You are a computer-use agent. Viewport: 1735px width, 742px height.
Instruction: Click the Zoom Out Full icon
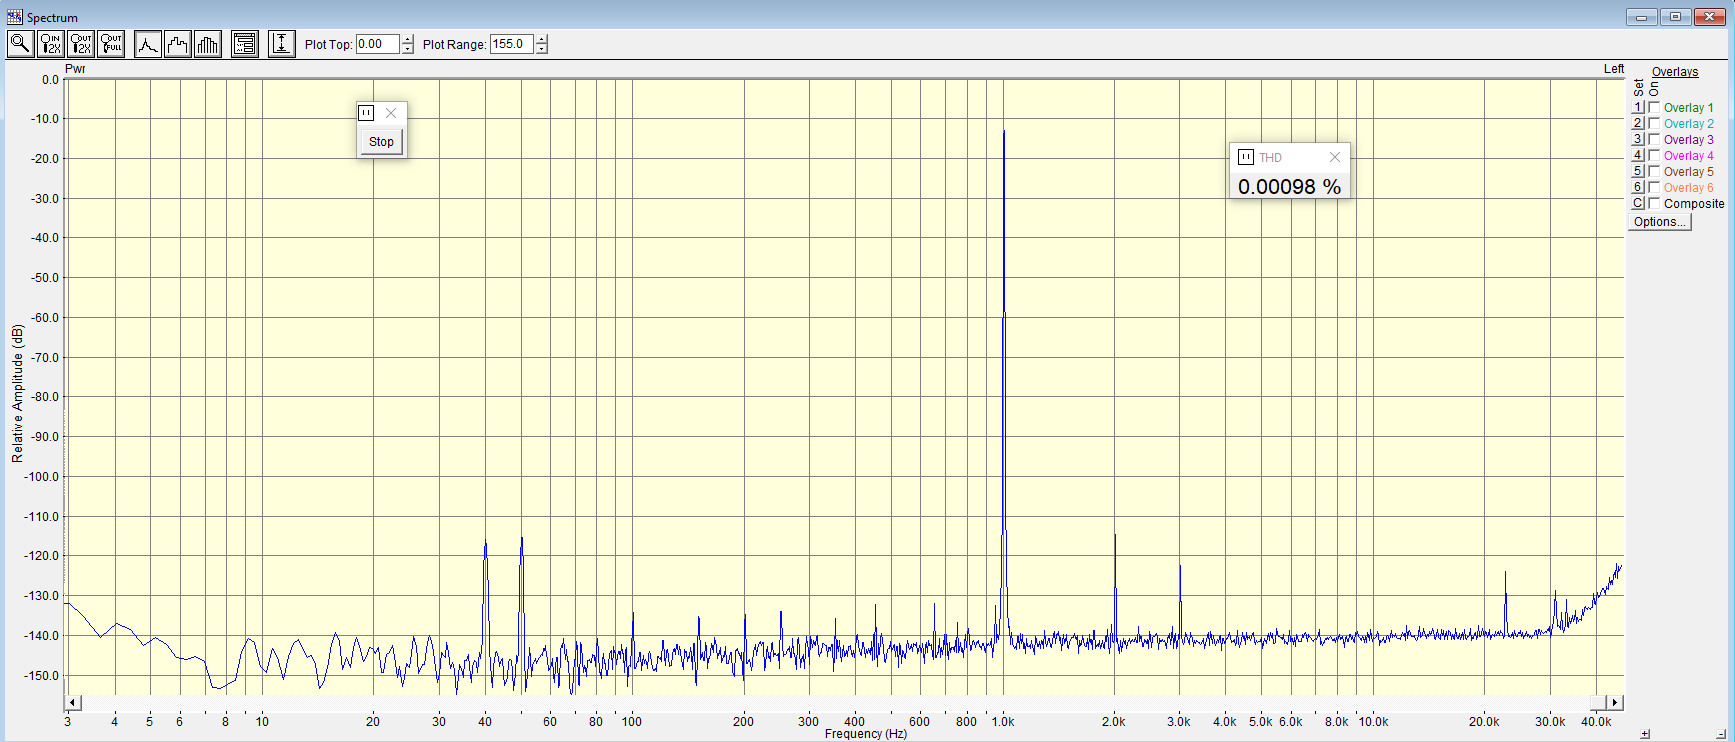111,44
